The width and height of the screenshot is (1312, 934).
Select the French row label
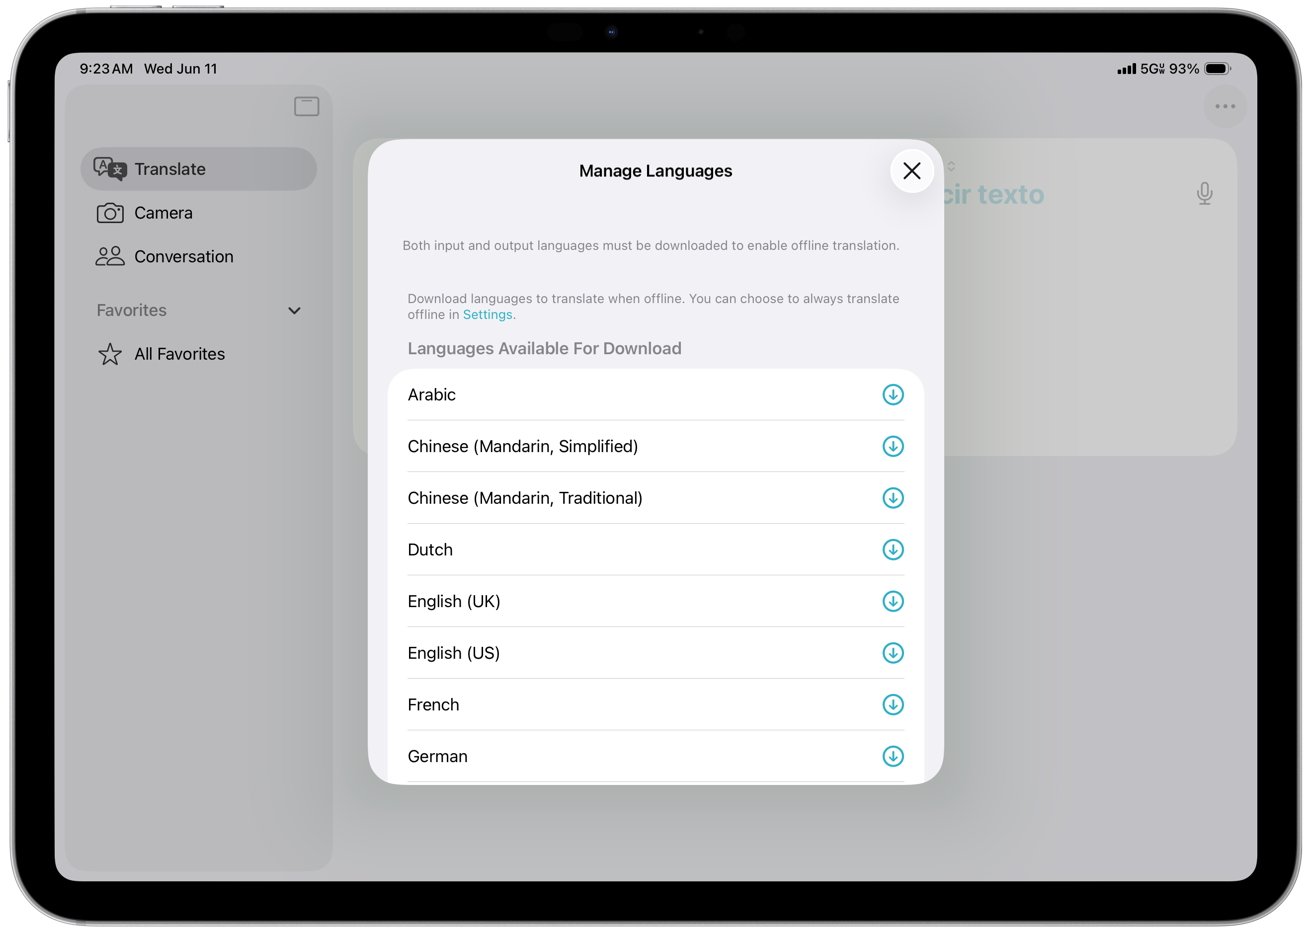[433, 705]
